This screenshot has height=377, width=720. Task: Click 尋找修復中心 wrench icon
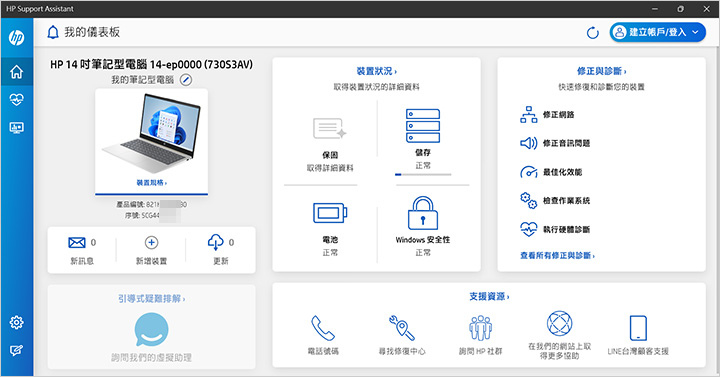click(402, 328)
